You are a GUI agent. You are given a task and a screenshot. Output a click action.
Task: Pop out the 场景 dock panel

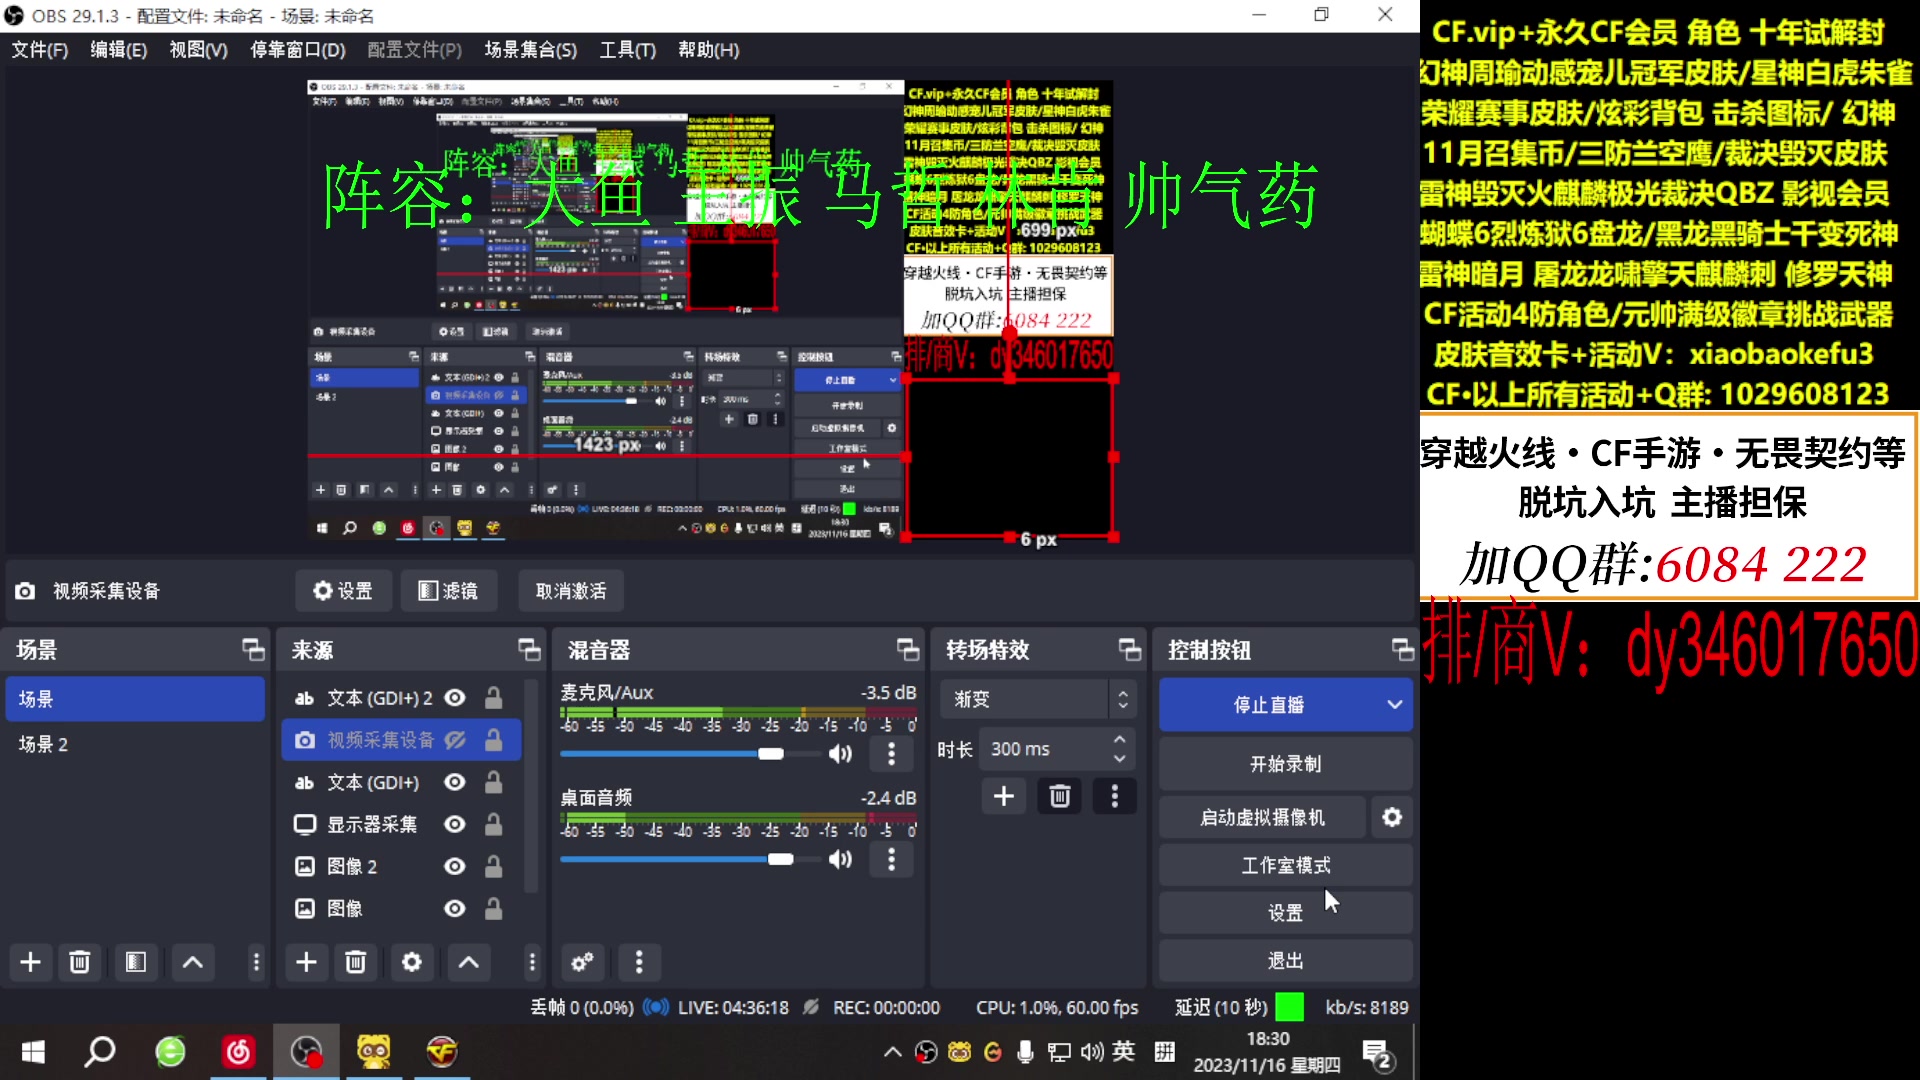(x=253, y=650)
